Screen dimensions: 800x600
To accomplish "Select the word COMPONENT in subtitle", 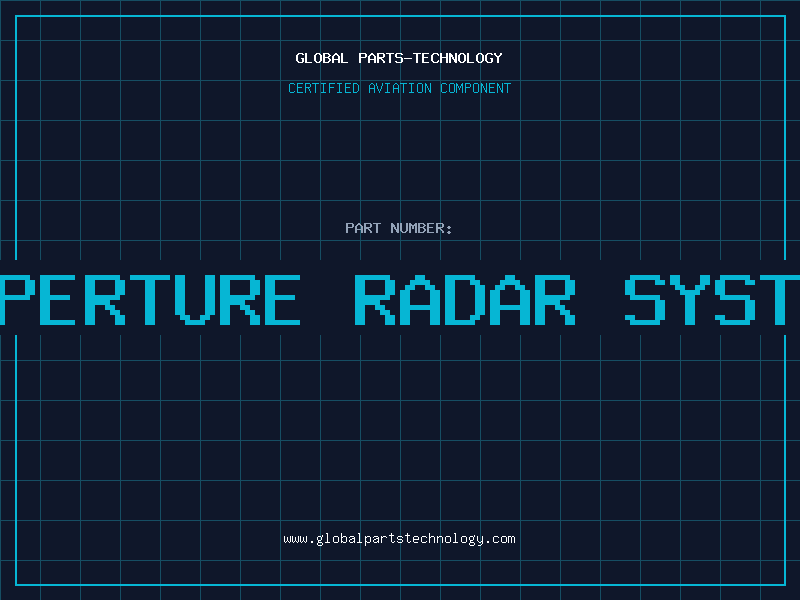I will pyautogui.click(x=476, y=88).
